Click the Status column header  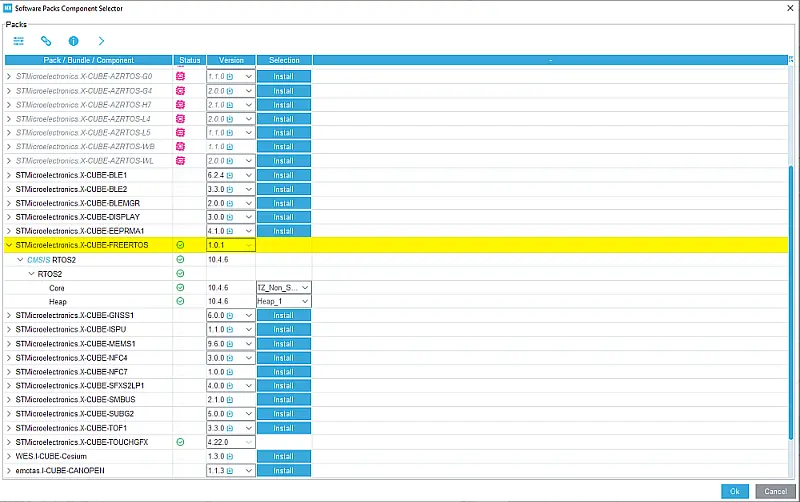point(189,60)
